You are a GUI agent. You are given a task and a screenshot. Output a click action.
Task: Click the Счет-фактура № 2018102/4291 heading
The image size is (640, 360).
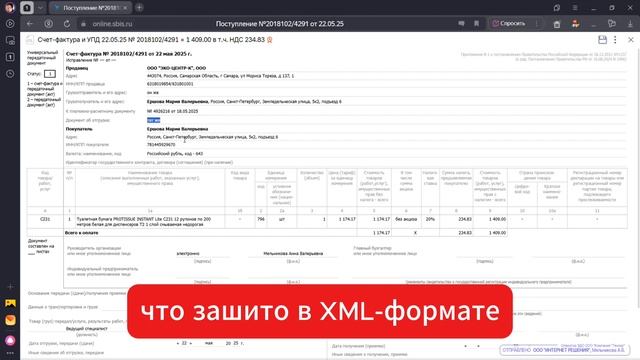[129, 54]
